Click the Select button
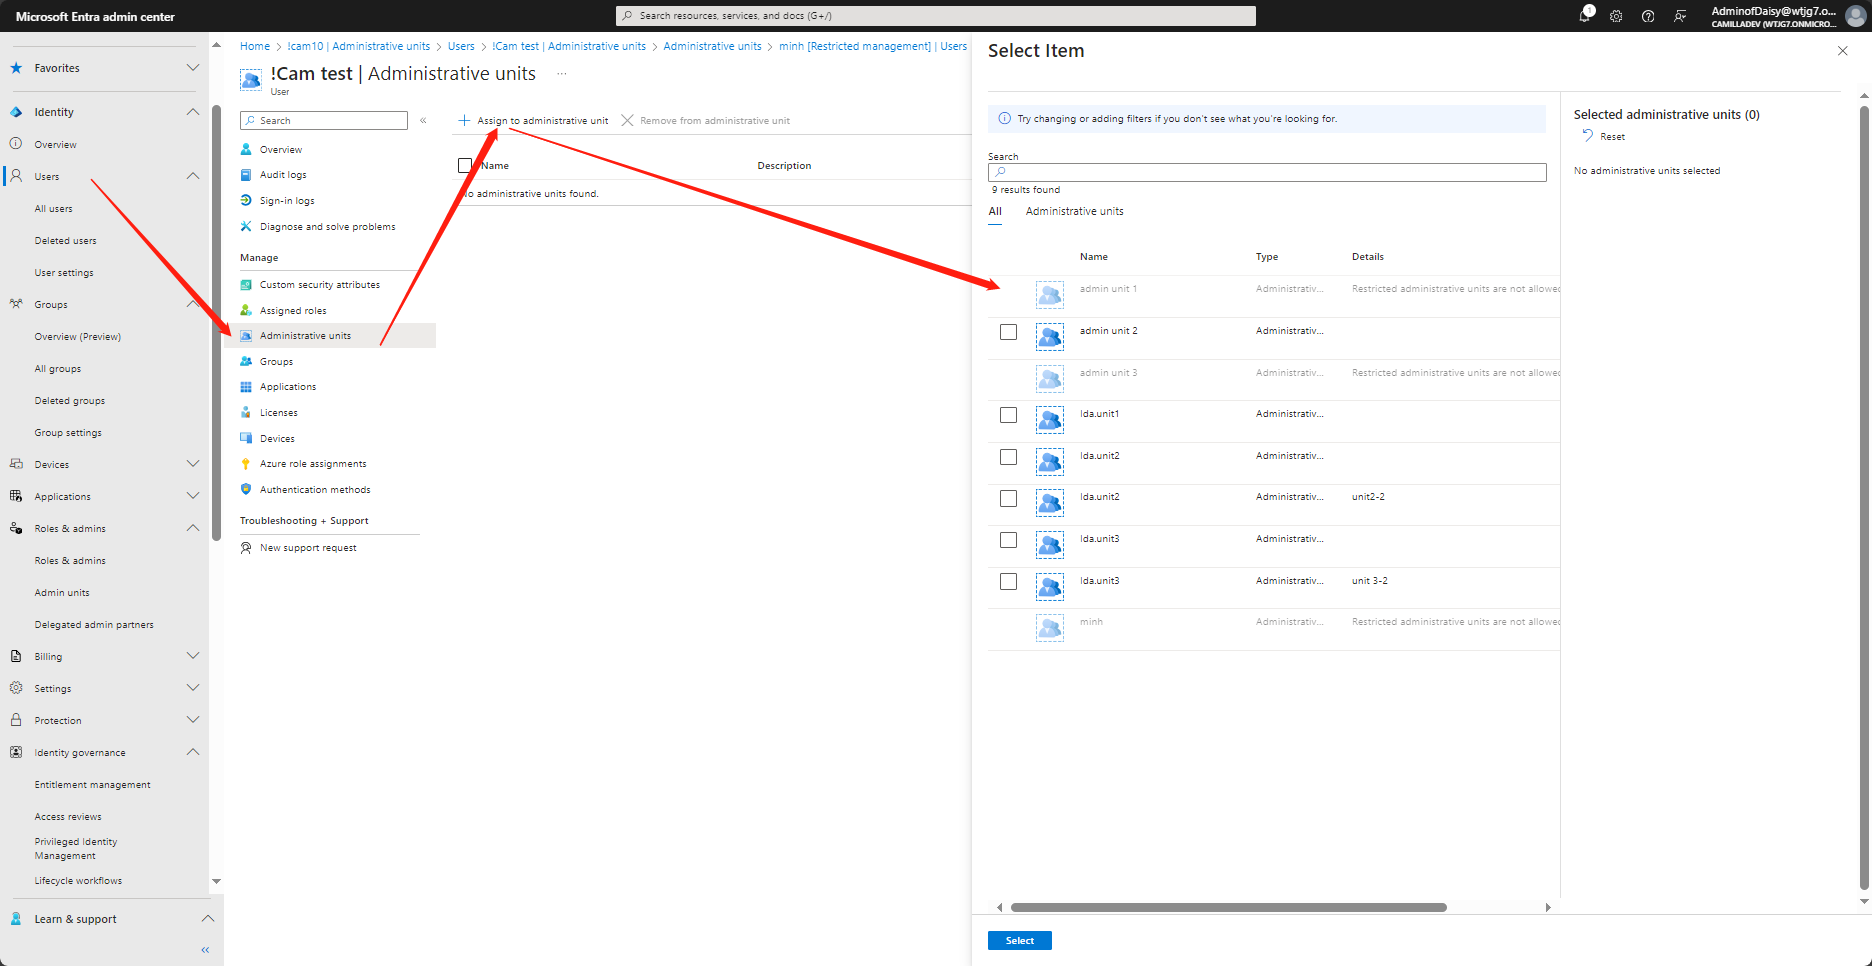The width and height of the screenshot is (1872, 966). pos(1019,940)
